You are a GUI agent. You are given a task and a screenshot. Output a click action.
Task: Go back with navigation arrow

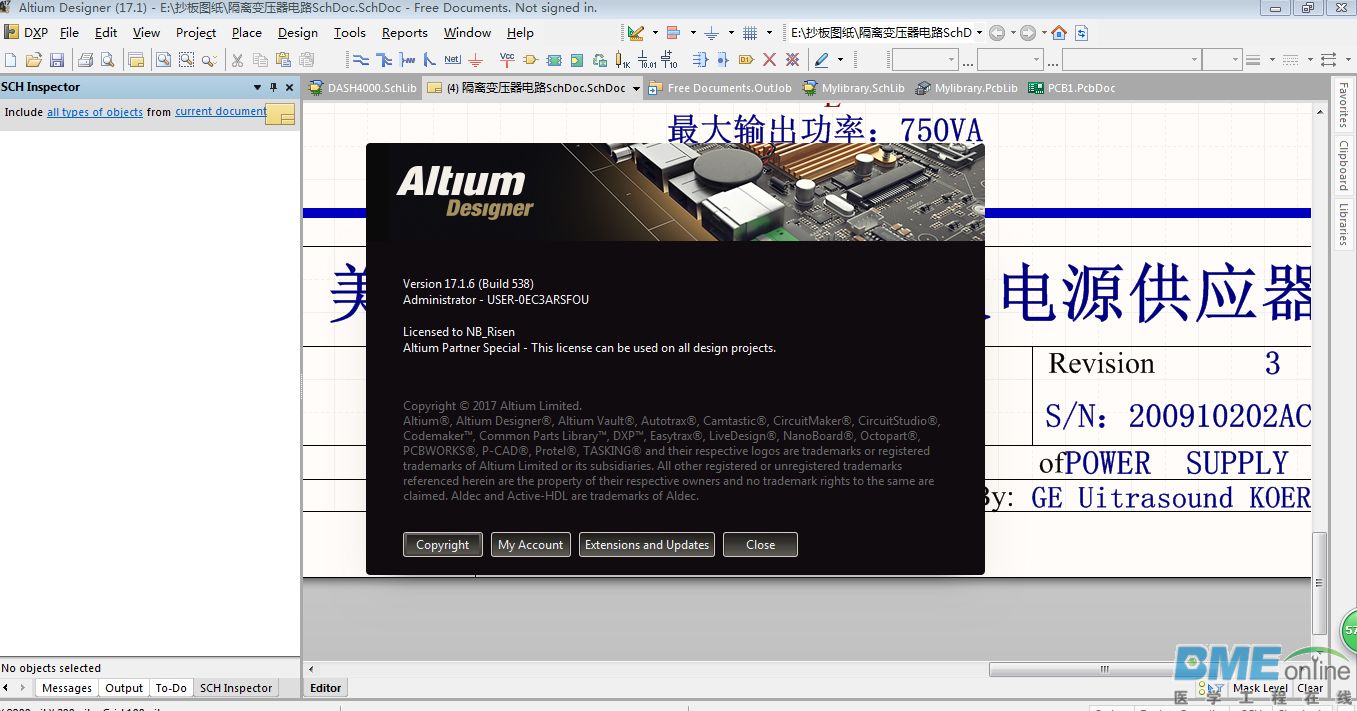(x=996, y=32)
